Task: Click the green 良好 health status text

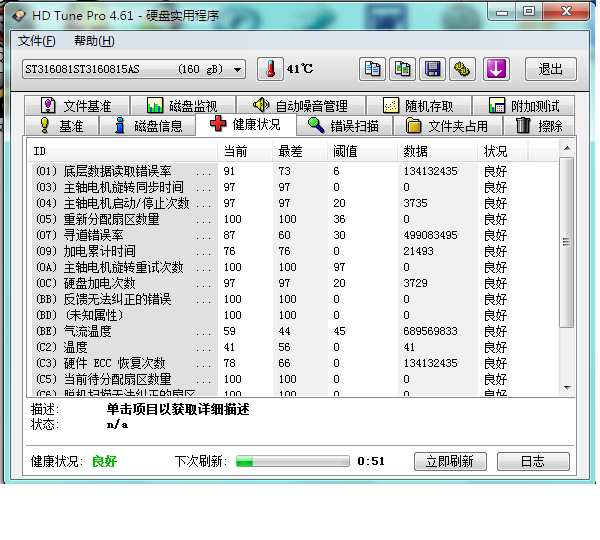Action: (x=104, y=462)
